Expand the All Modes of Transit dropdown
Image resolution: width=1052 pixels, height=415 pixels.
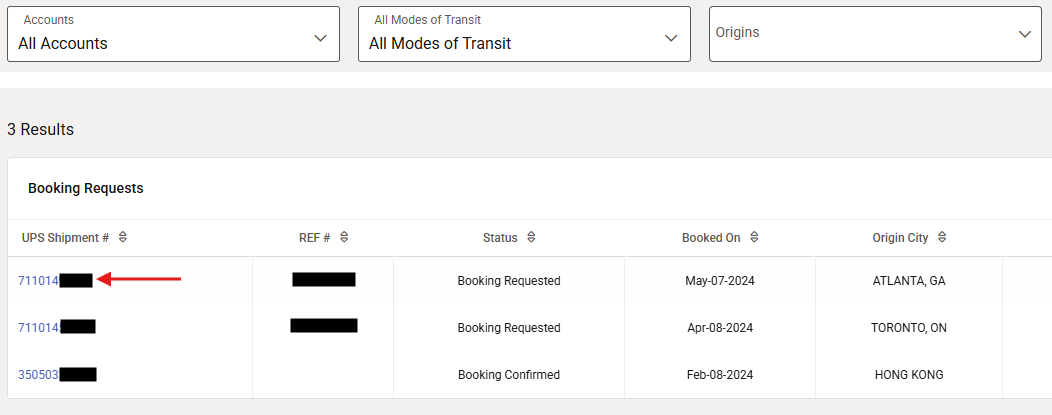click(x=524, y=34)
